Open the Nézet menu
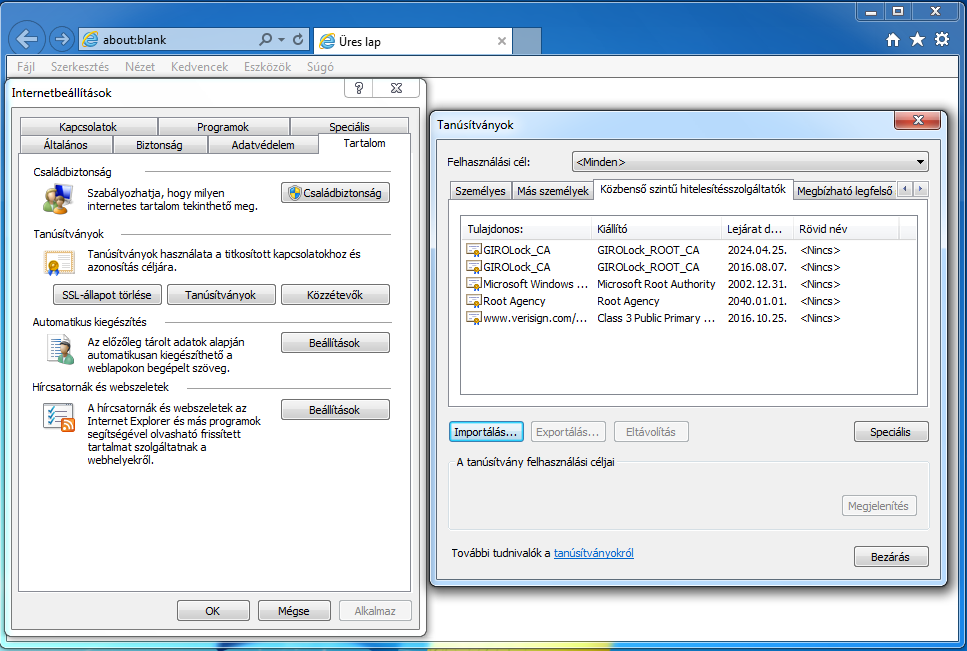 pos(139,67)
